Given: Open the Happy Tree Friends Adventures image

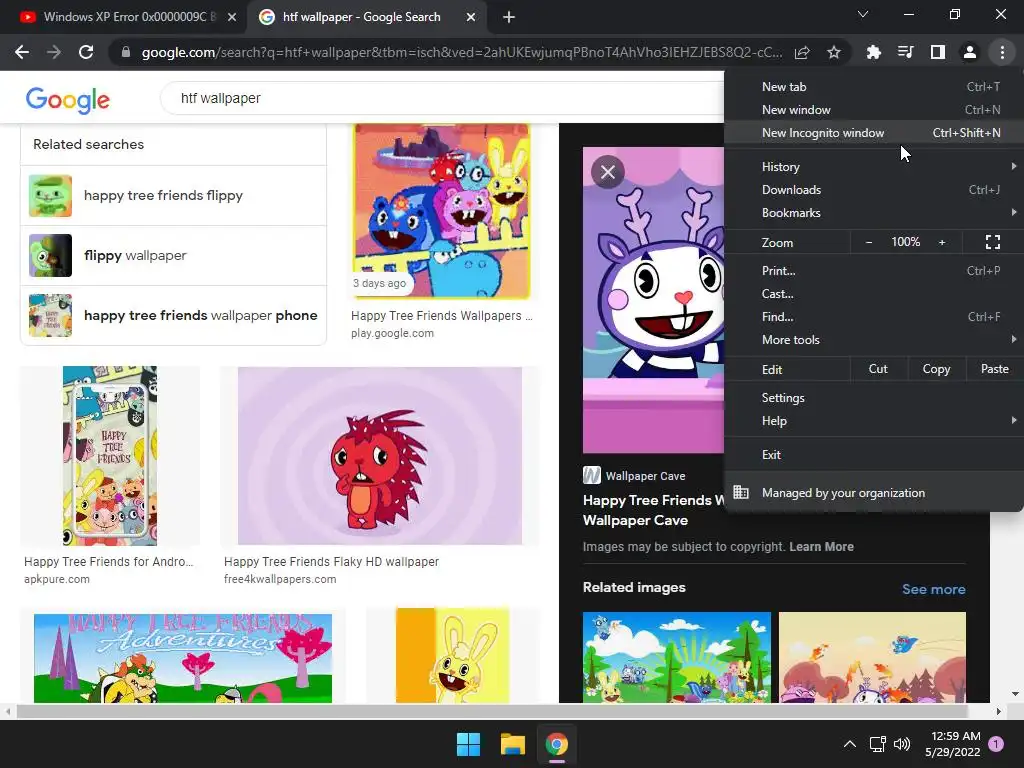Looking at the screenshot, I should pyautogui.click(x=183, y=658).
